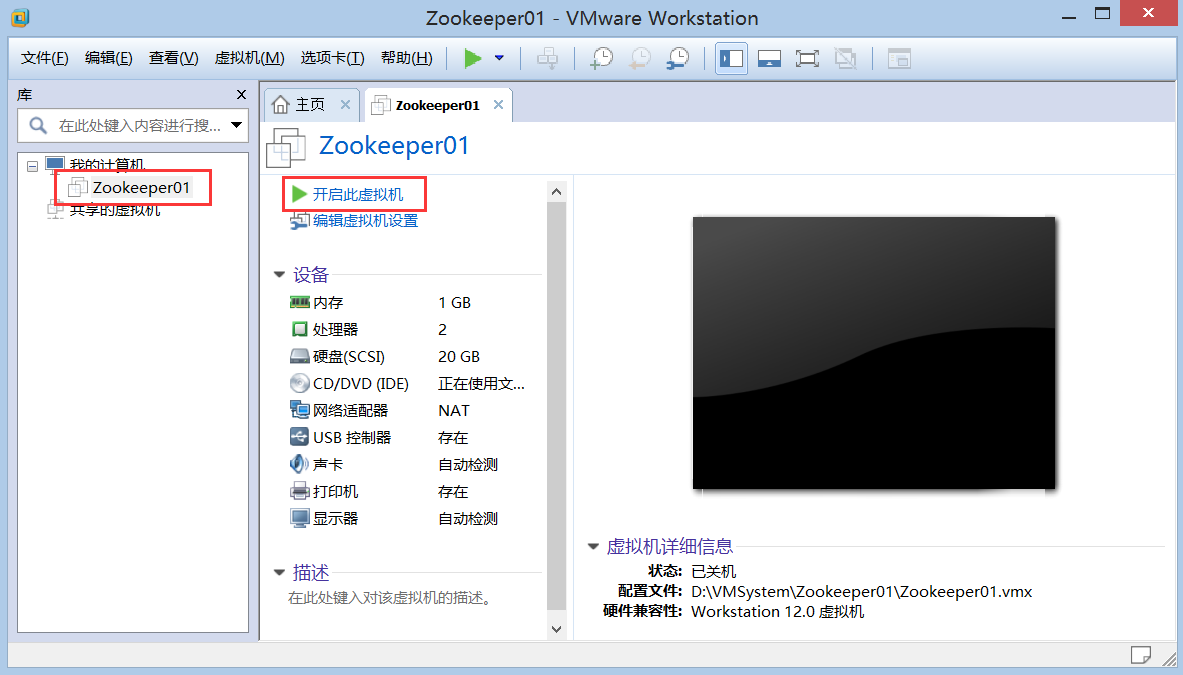The image size is (1183, 675).
Task: Open the 编辑(E) menu
Action: (x=109, y=58)
